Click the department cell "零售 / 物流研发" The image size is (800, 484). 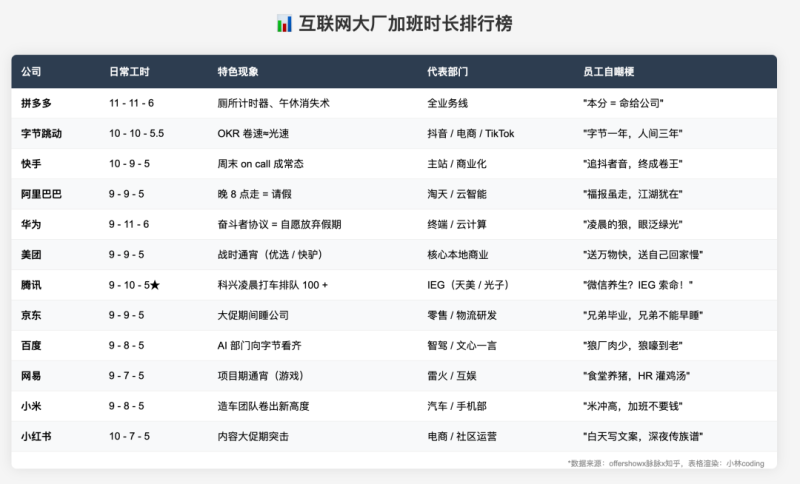click(x=462, y=315)
